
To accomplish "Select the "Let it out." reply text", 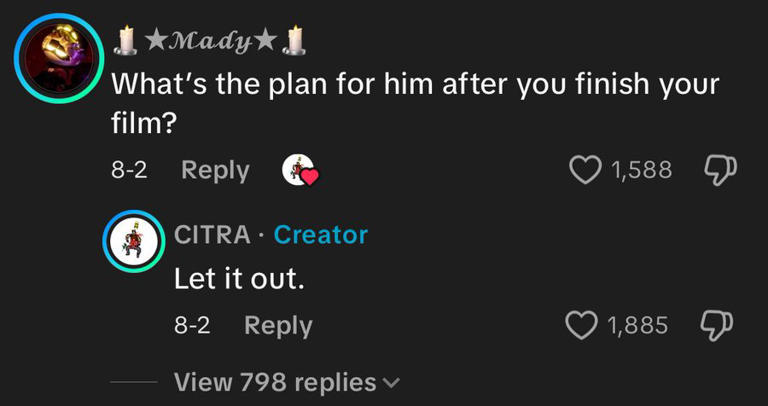I will point(238,279).
